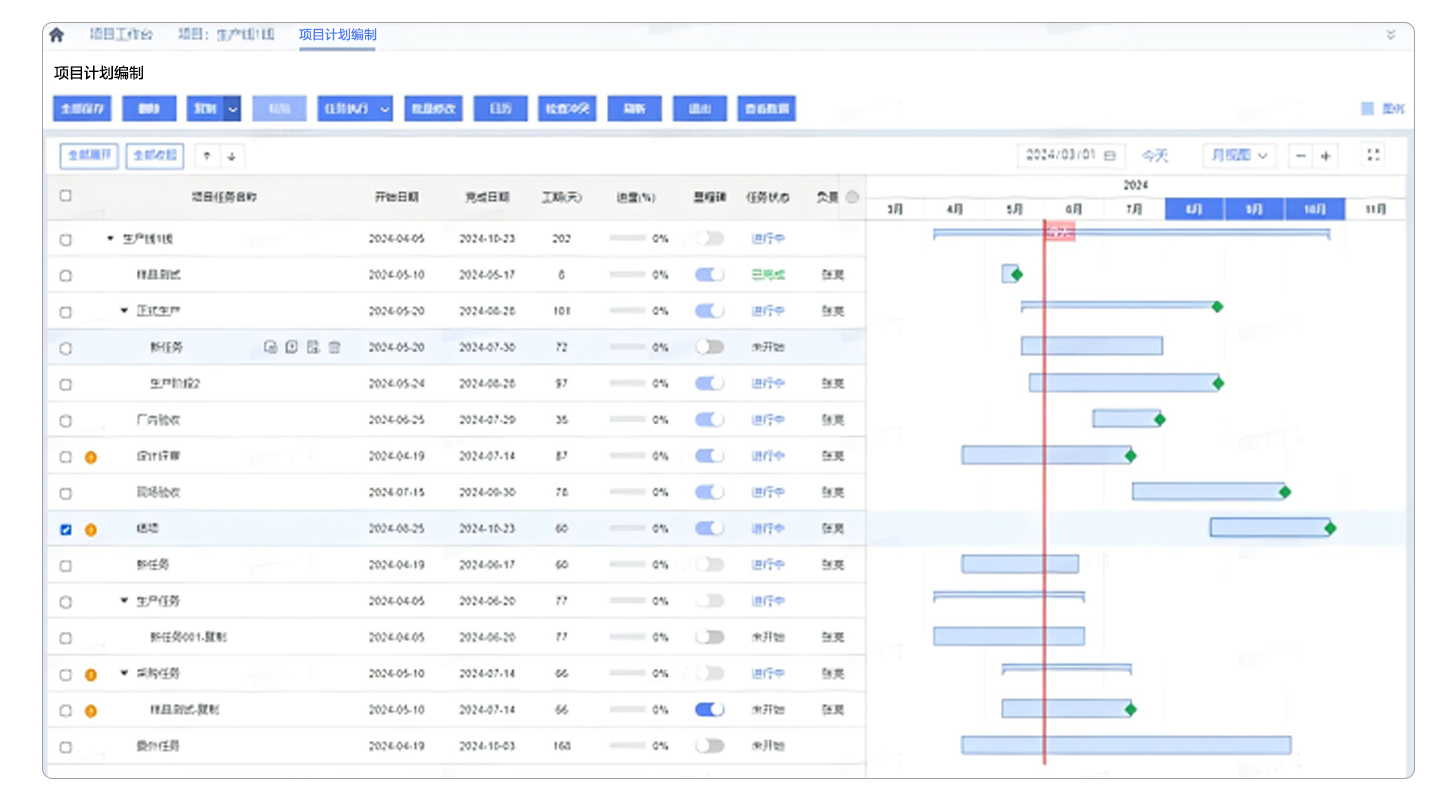Click the move-up arrow icon
This screenshot has height=800, width=1456.
(207, 156)
